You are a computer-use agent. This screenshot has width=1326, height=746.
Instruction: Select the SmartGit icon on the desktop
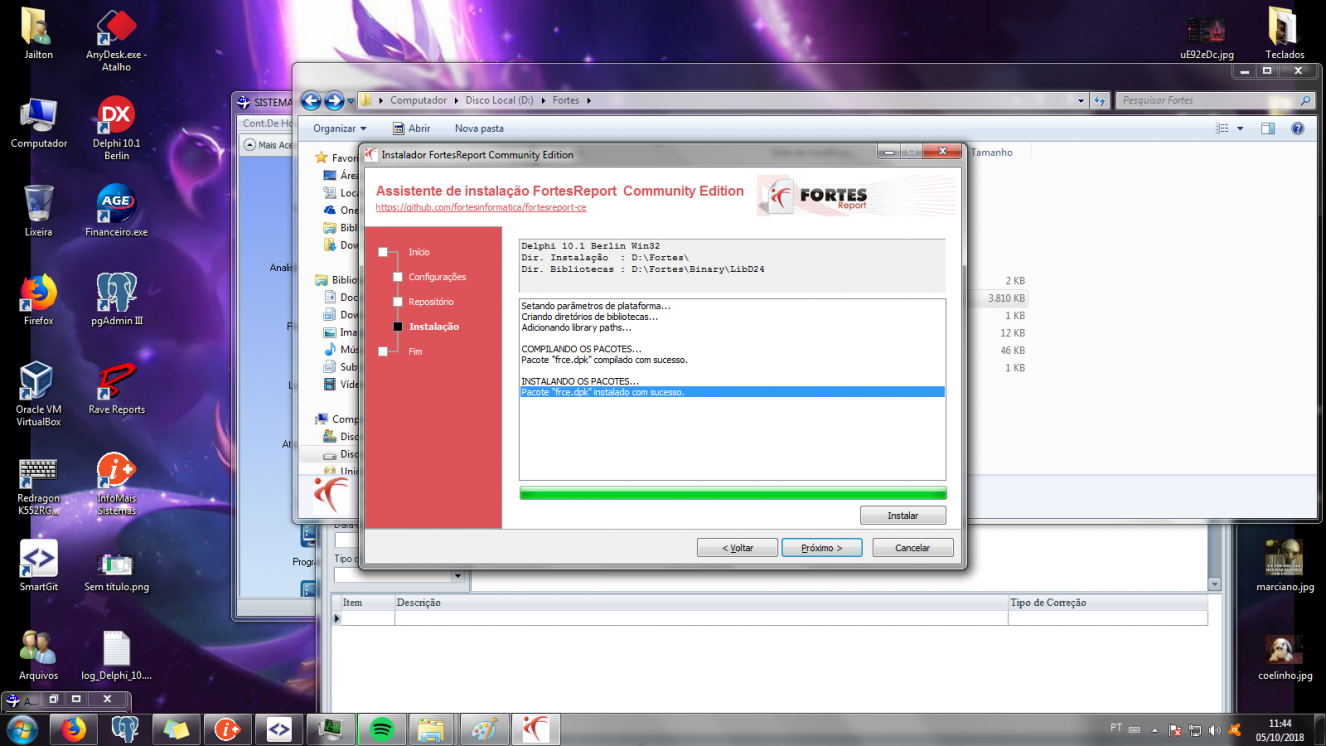[39, 566]
